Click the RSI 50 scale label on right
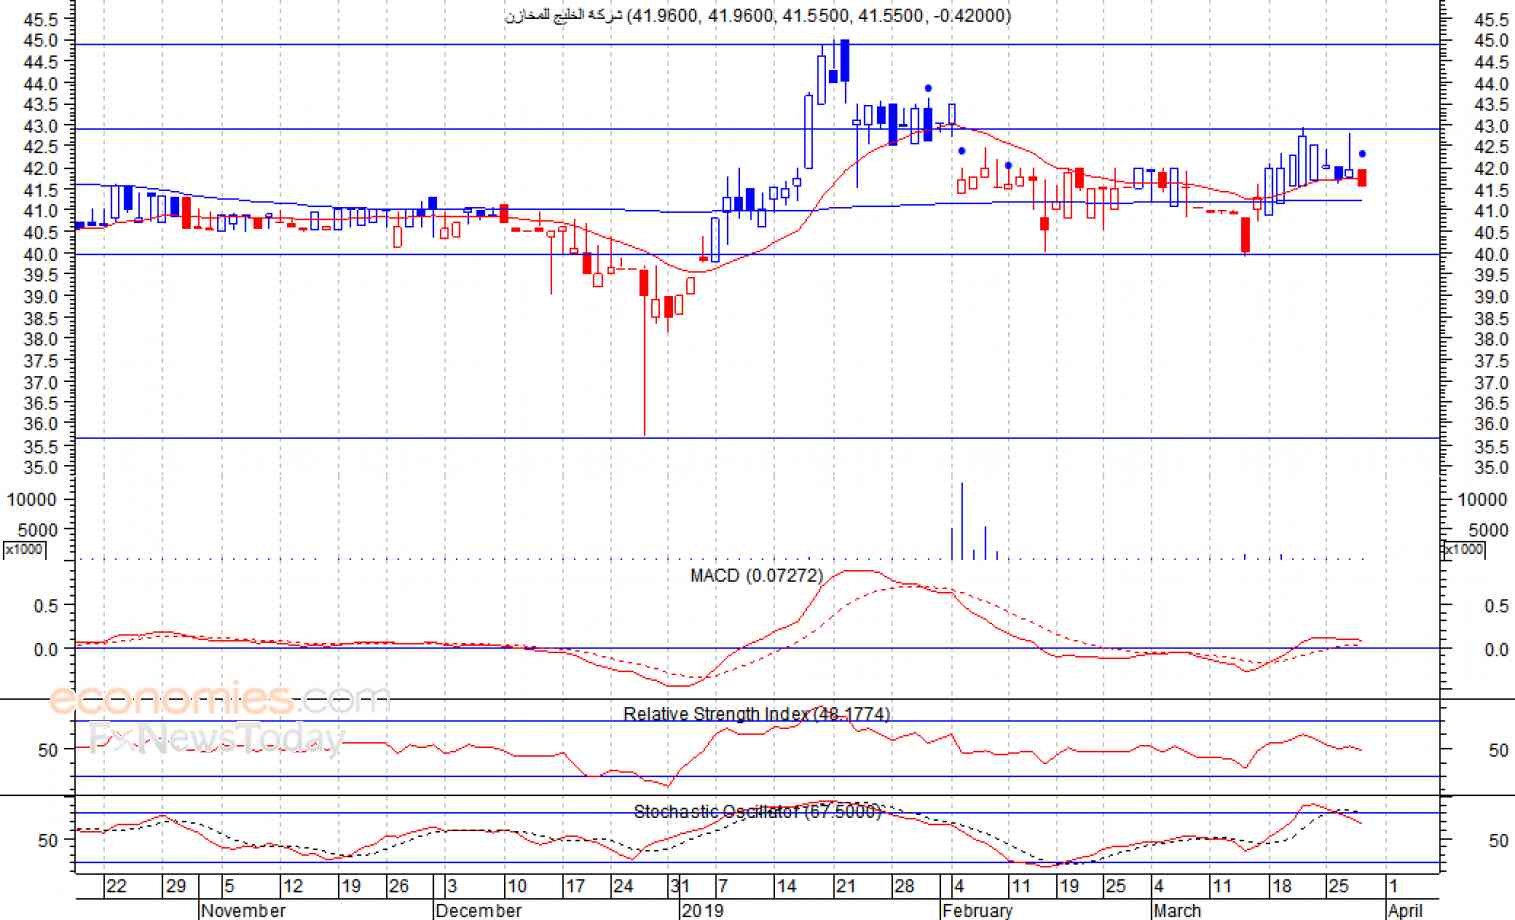The width and height of the screenshot is (1515, 920). pos(1498,750)
